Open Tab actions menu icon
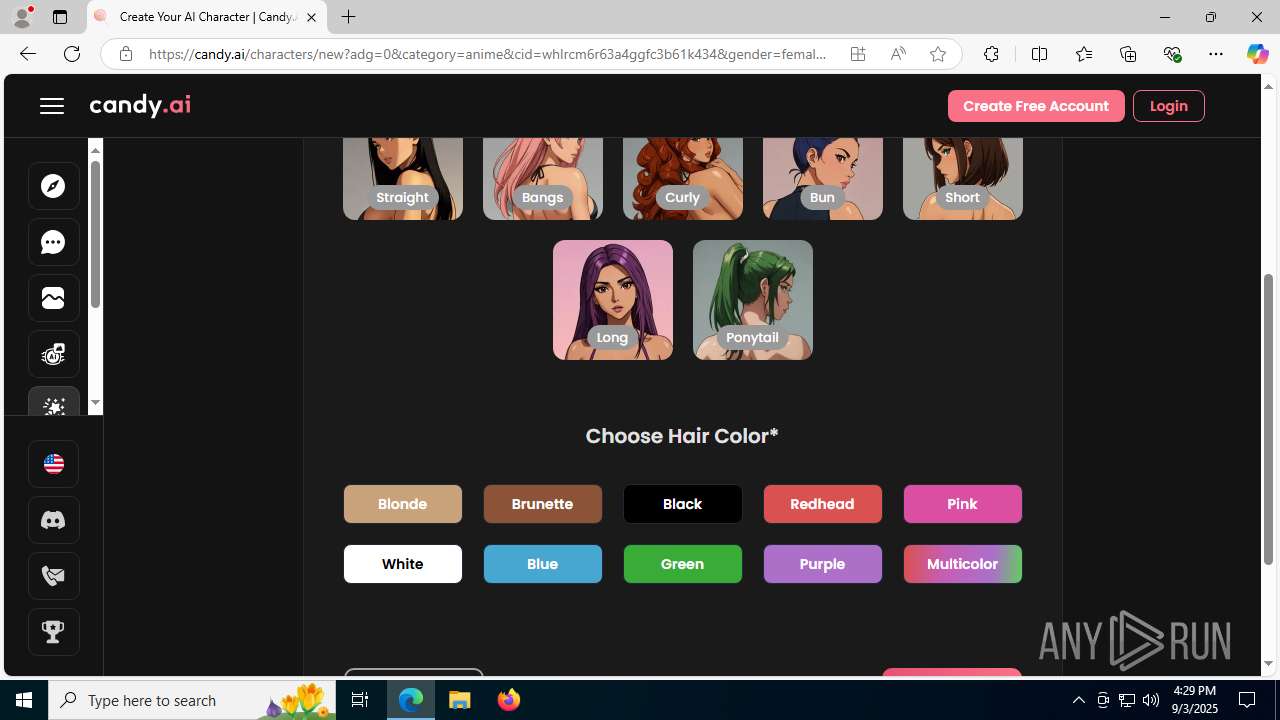1280x720 pixels. pyautogui.click(x=60, y=17)
